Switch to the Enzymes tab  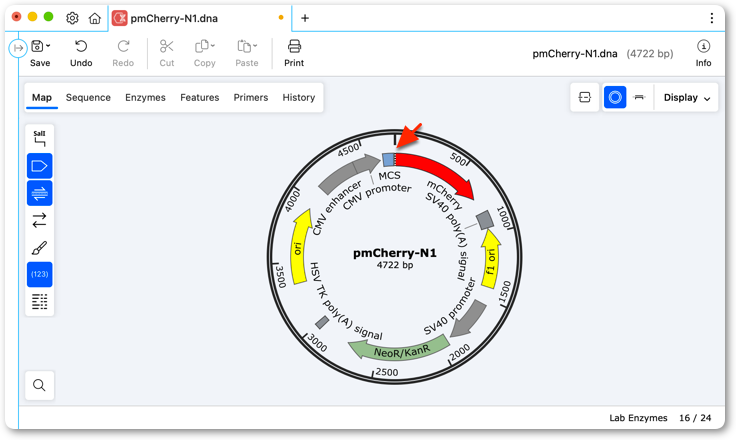tap(145, 98)
